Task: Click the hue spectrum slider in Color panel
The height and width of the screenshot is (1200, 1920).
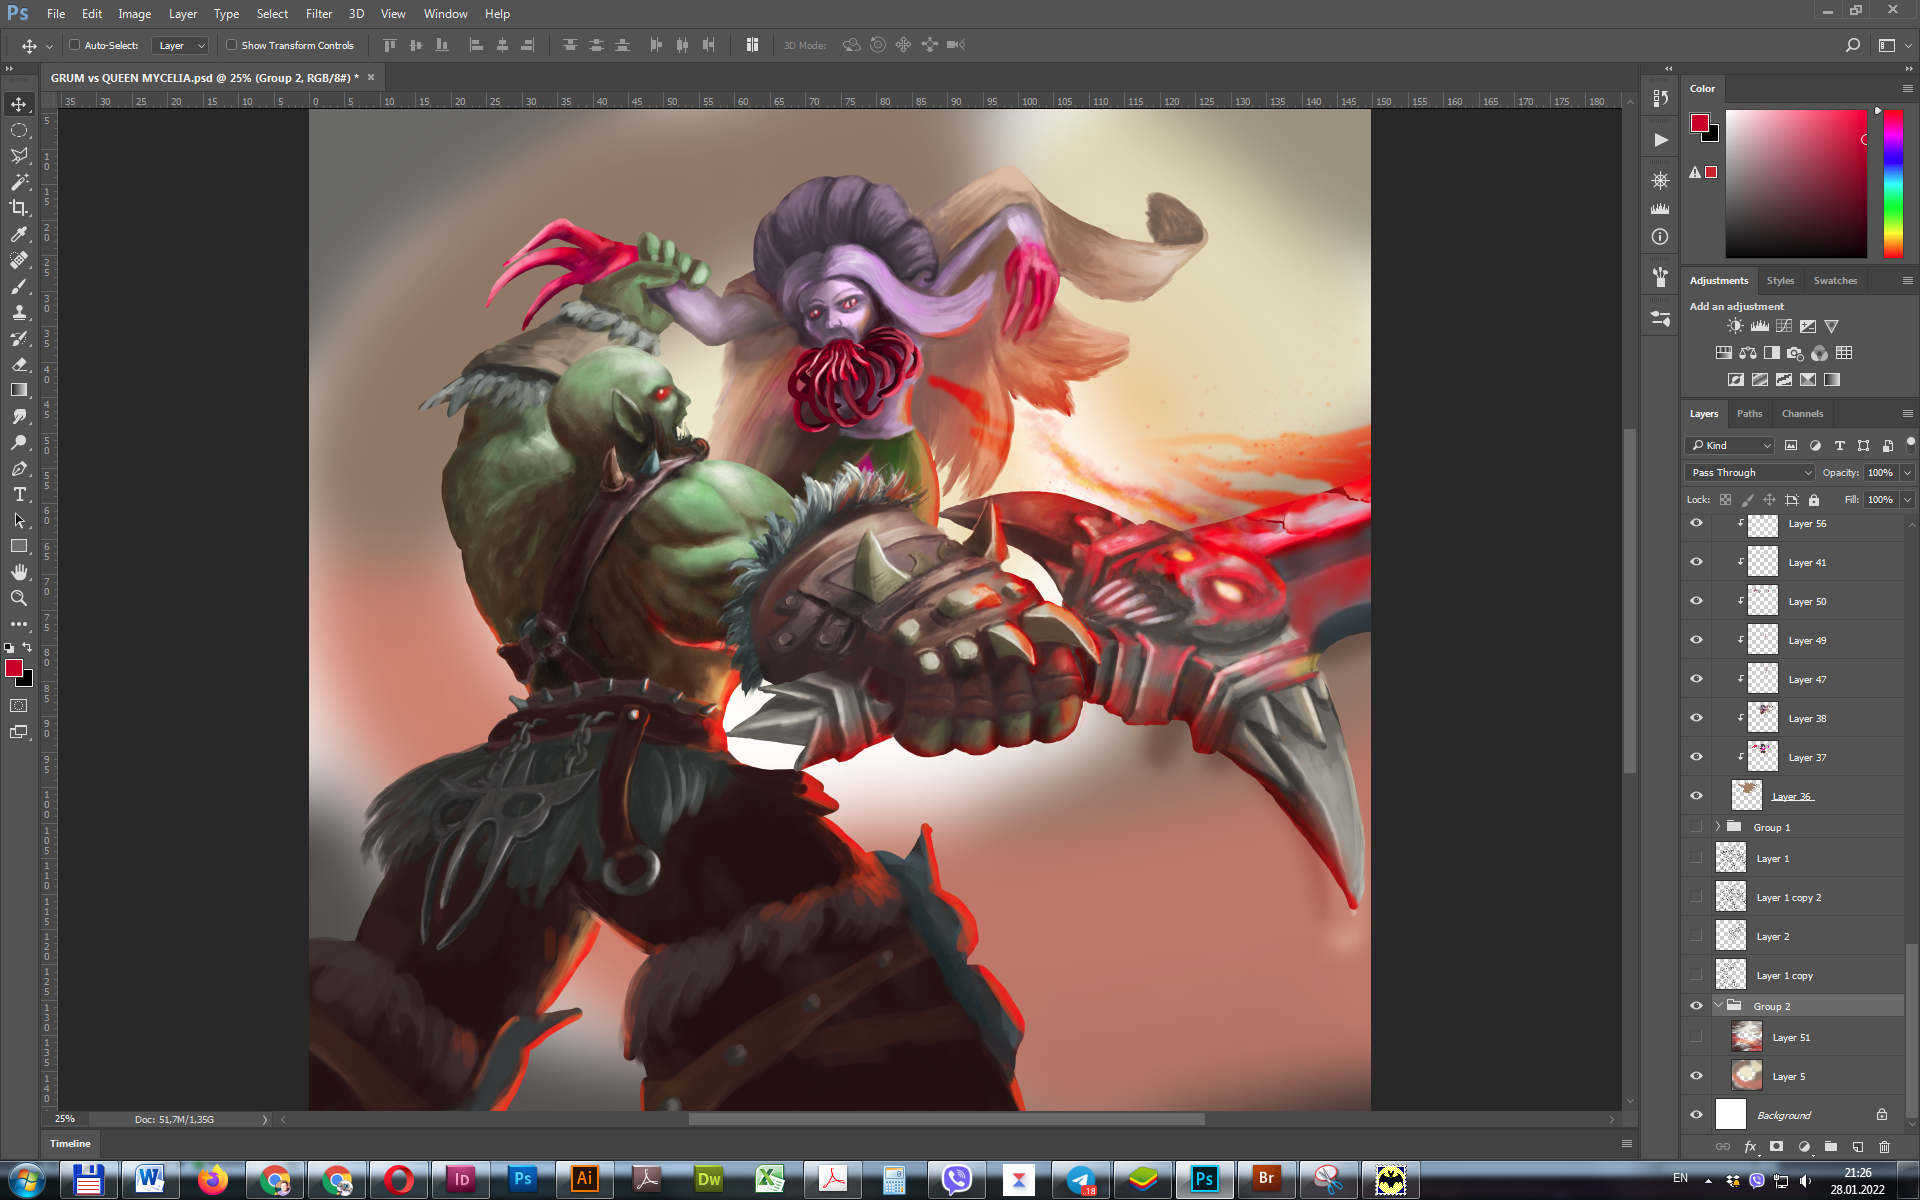Action: (x=1893, y=184)
